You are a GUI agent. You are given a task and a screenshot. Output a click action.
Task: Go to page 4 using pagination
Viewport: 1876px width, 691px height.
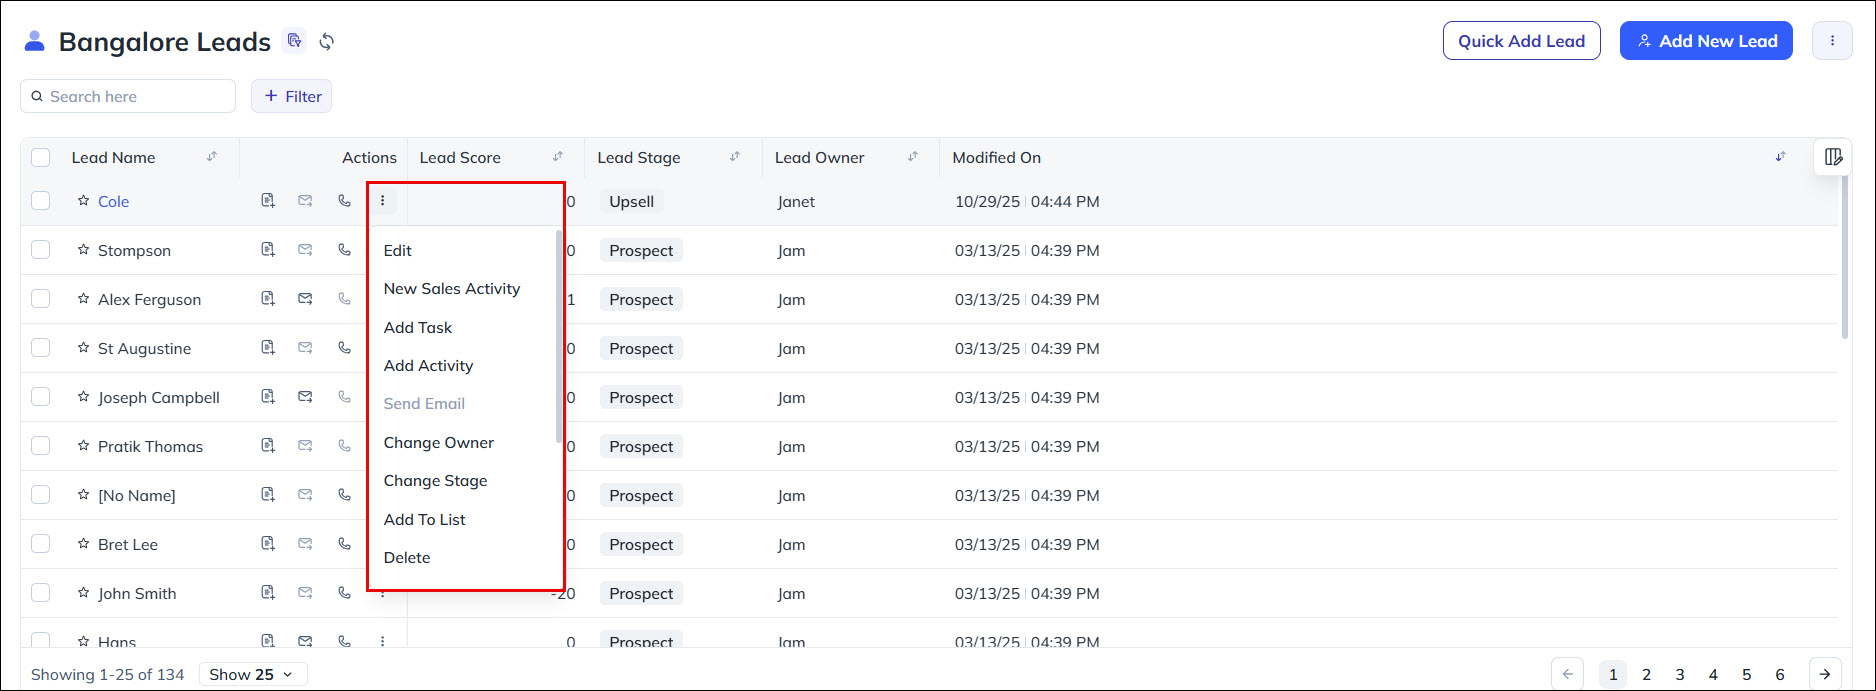click(1713, 674)
